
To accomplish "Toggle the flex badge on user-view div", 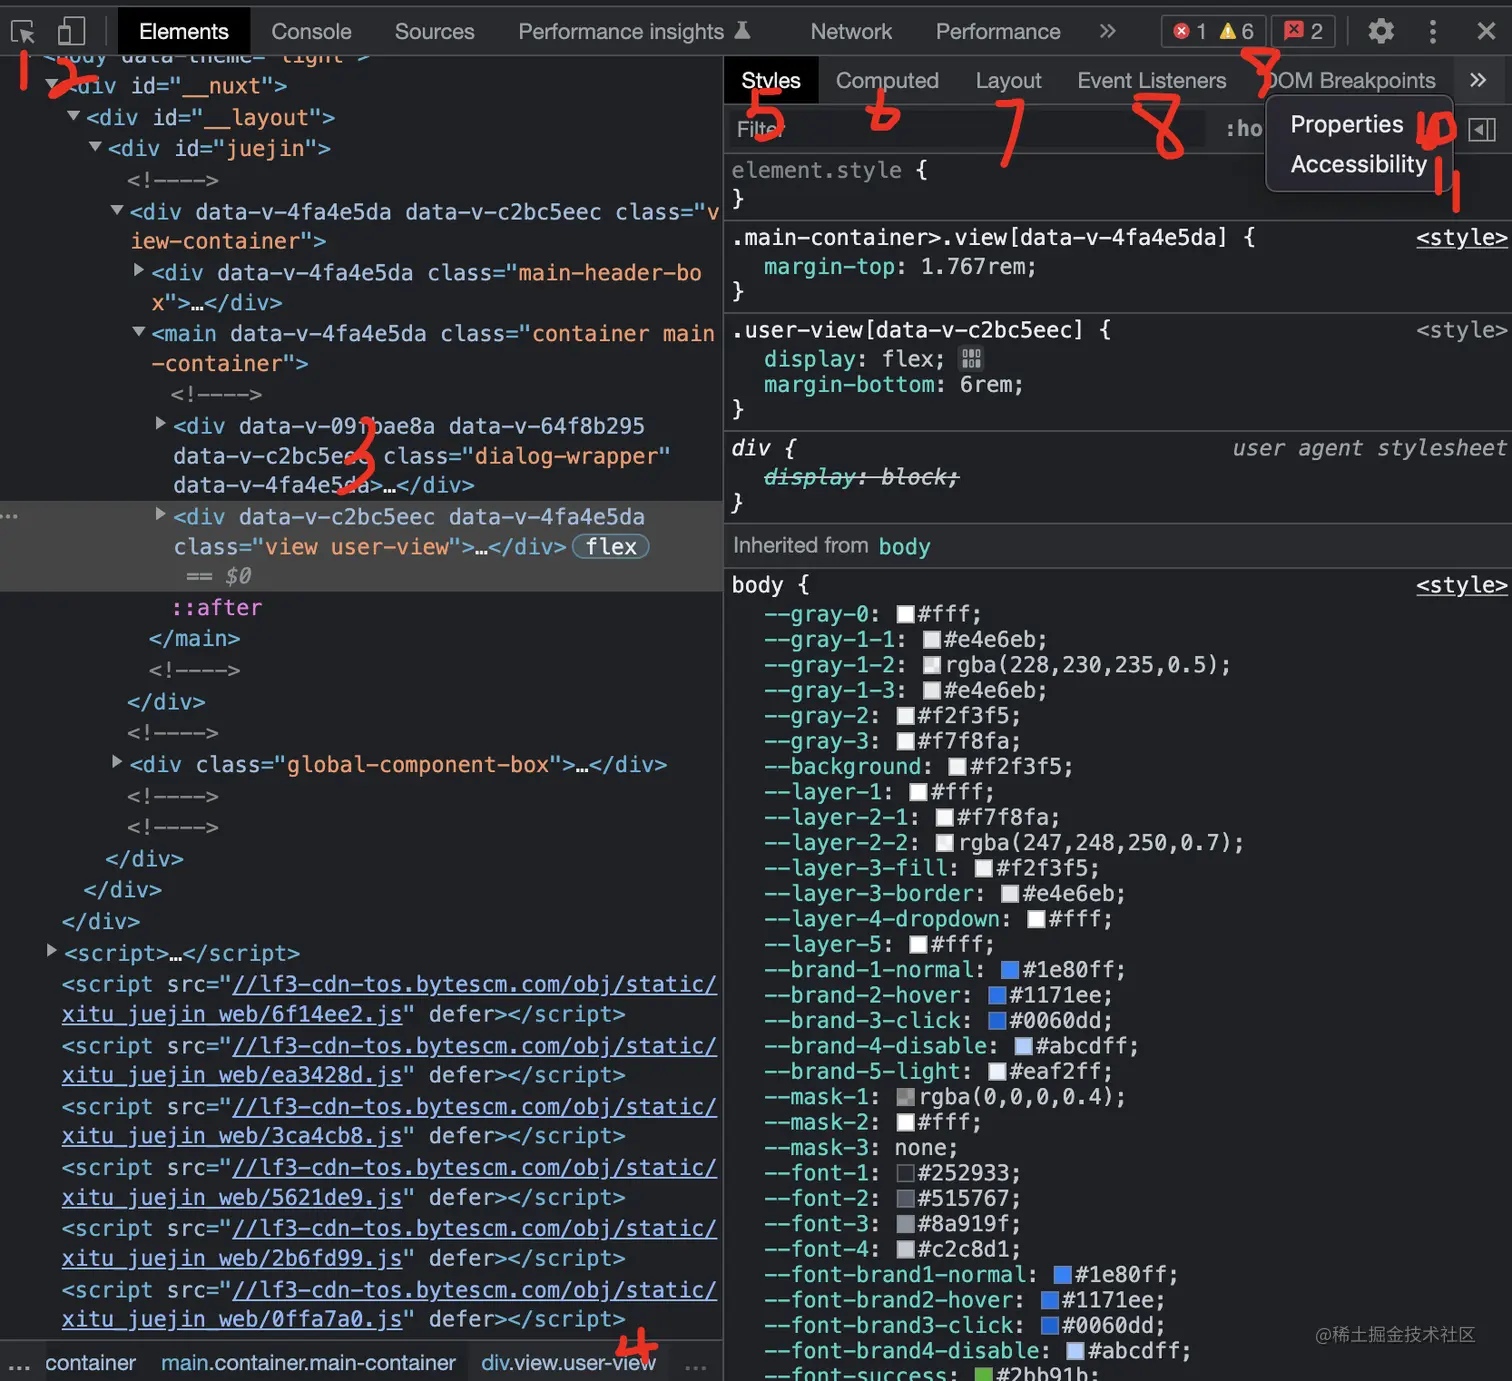I will pos(611,547).
